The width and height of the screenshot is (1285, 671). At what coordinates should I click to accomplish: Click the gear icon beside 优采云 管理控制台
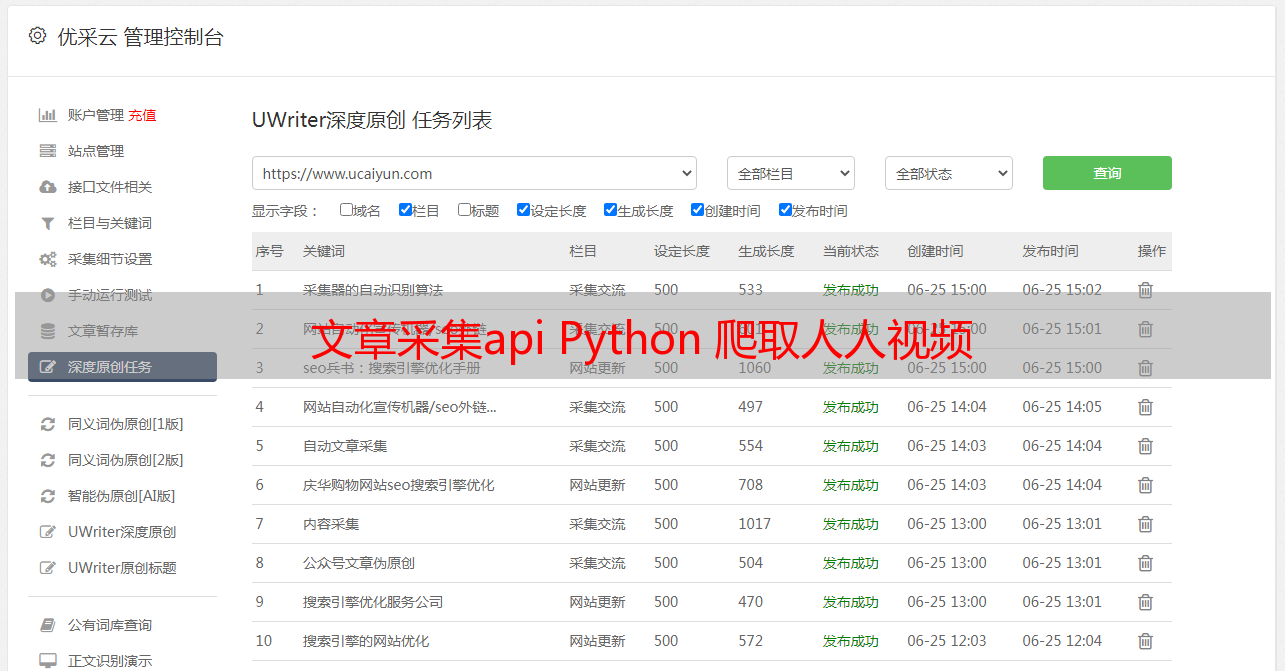[x=37, y=36]
